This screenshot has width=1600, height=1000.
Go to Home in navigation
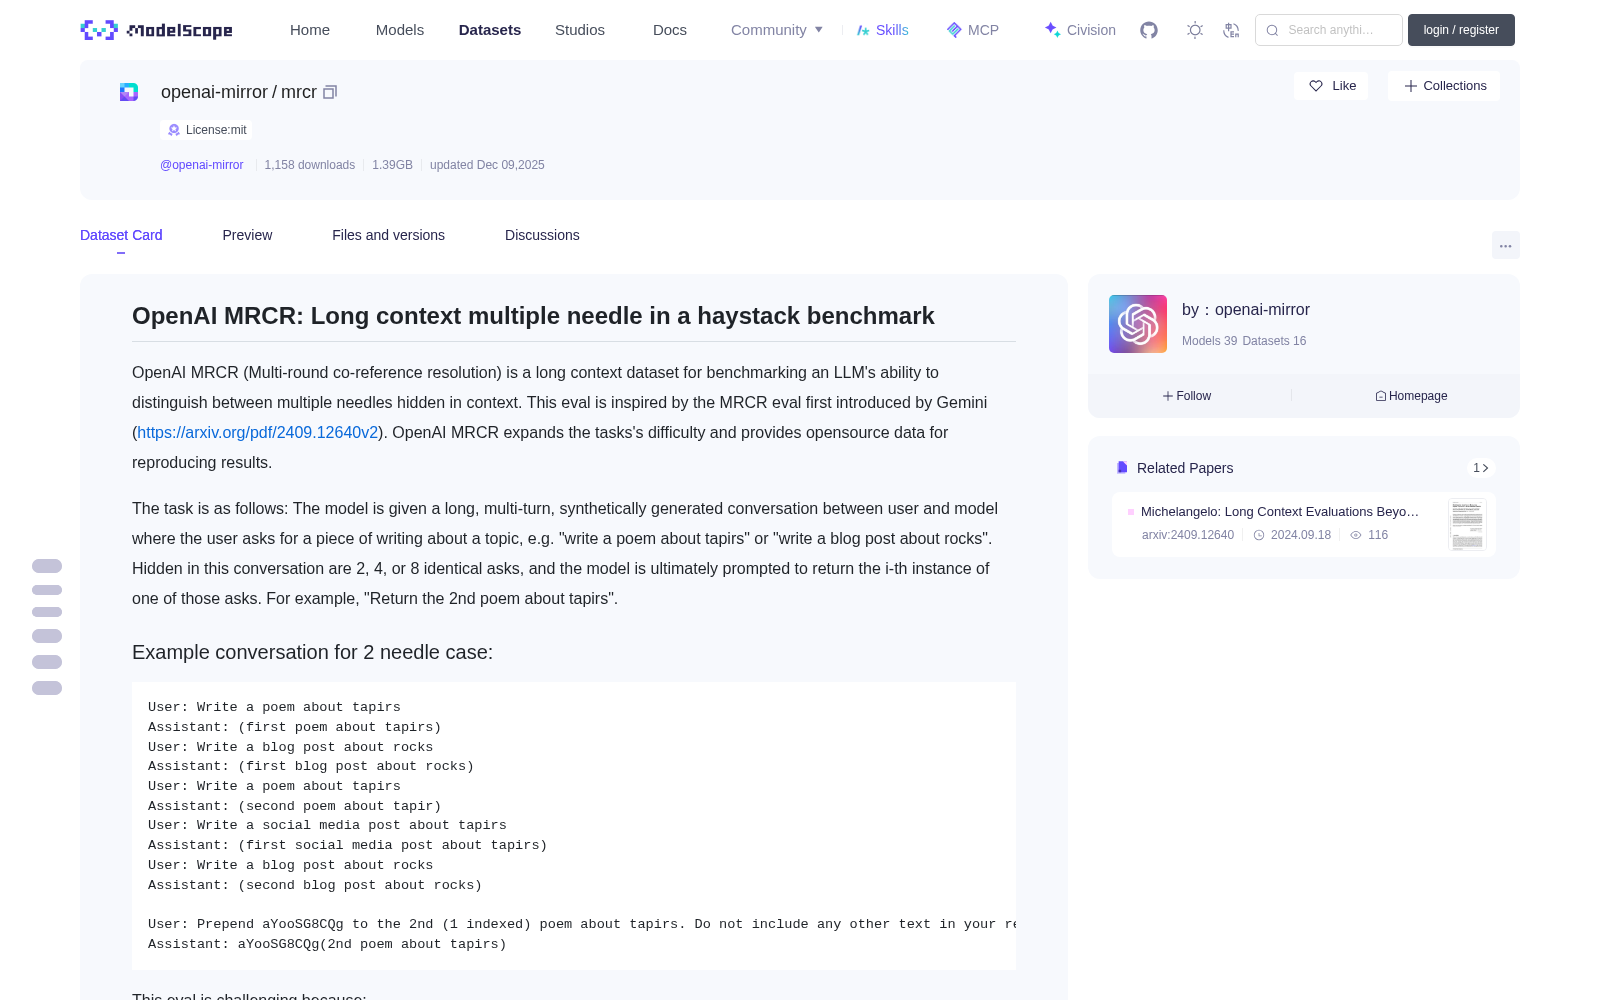pos(310,30)
